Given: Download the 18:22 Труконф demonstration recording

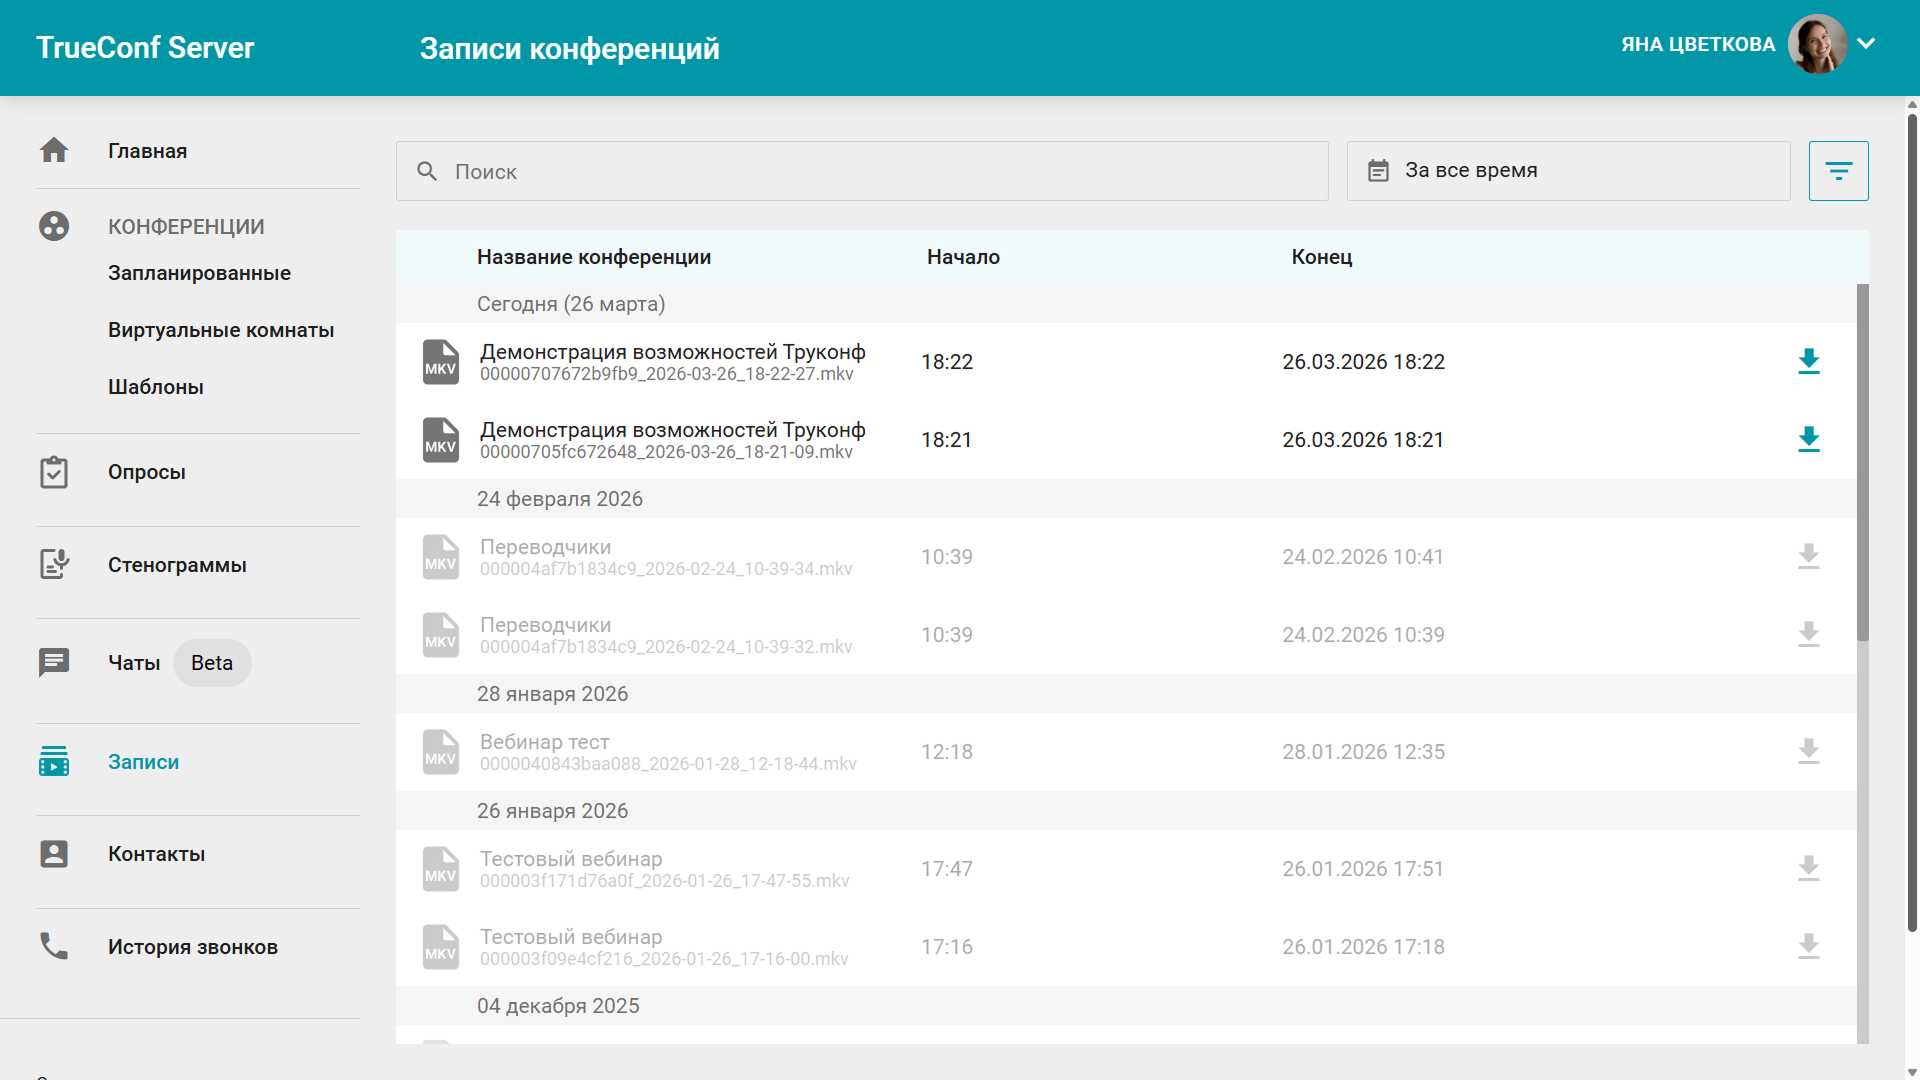Looking at the screenshot, I should (x=1808, y=361).
